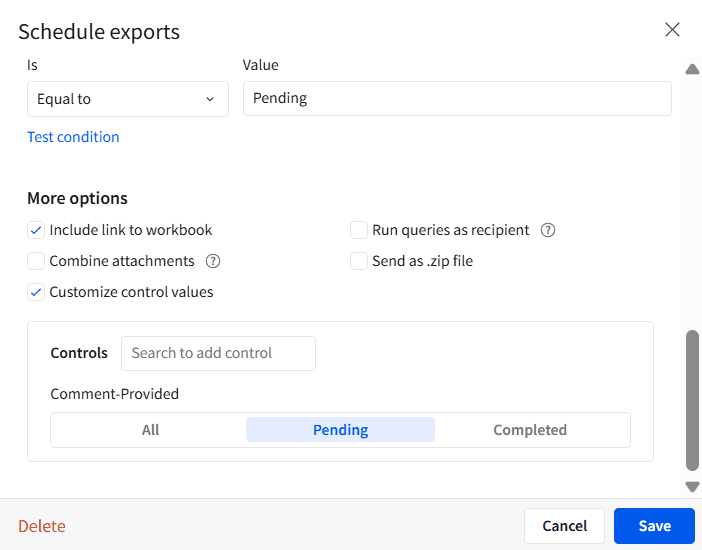Click the Test condition link

coord(73,137)
